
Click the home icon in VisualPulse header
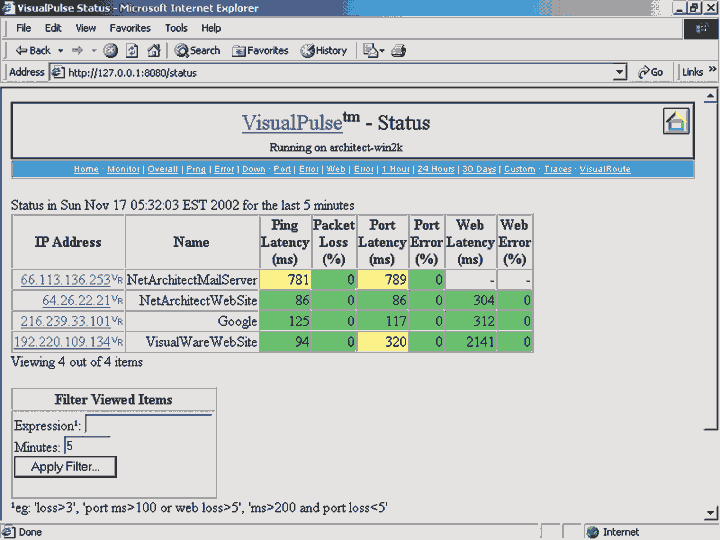(677, 122)
